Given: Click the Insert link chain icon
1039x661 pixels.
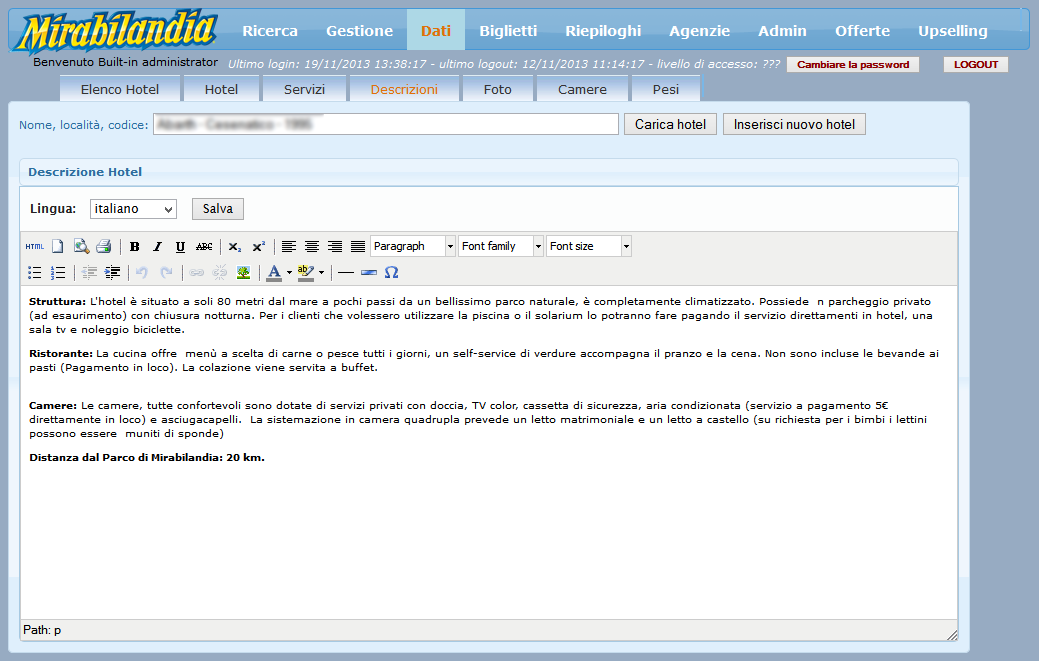Looking at the screenshot, I should [196, 272].
